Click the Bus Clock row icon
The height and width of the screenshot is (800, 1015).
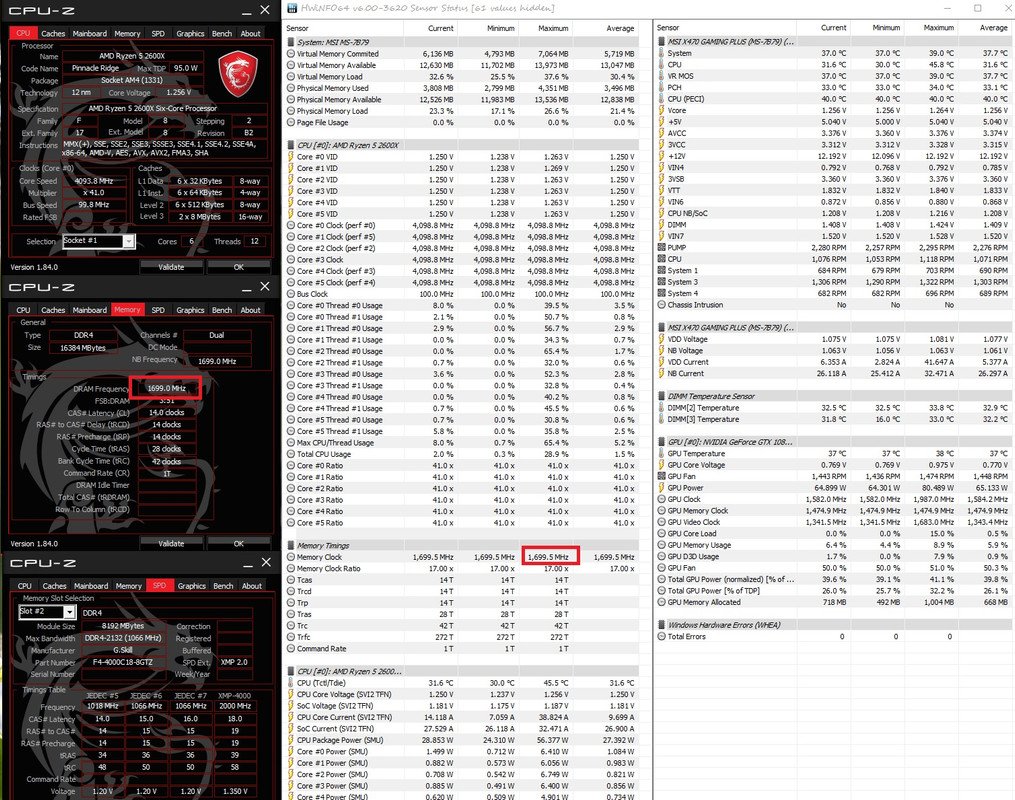point(291,294)
